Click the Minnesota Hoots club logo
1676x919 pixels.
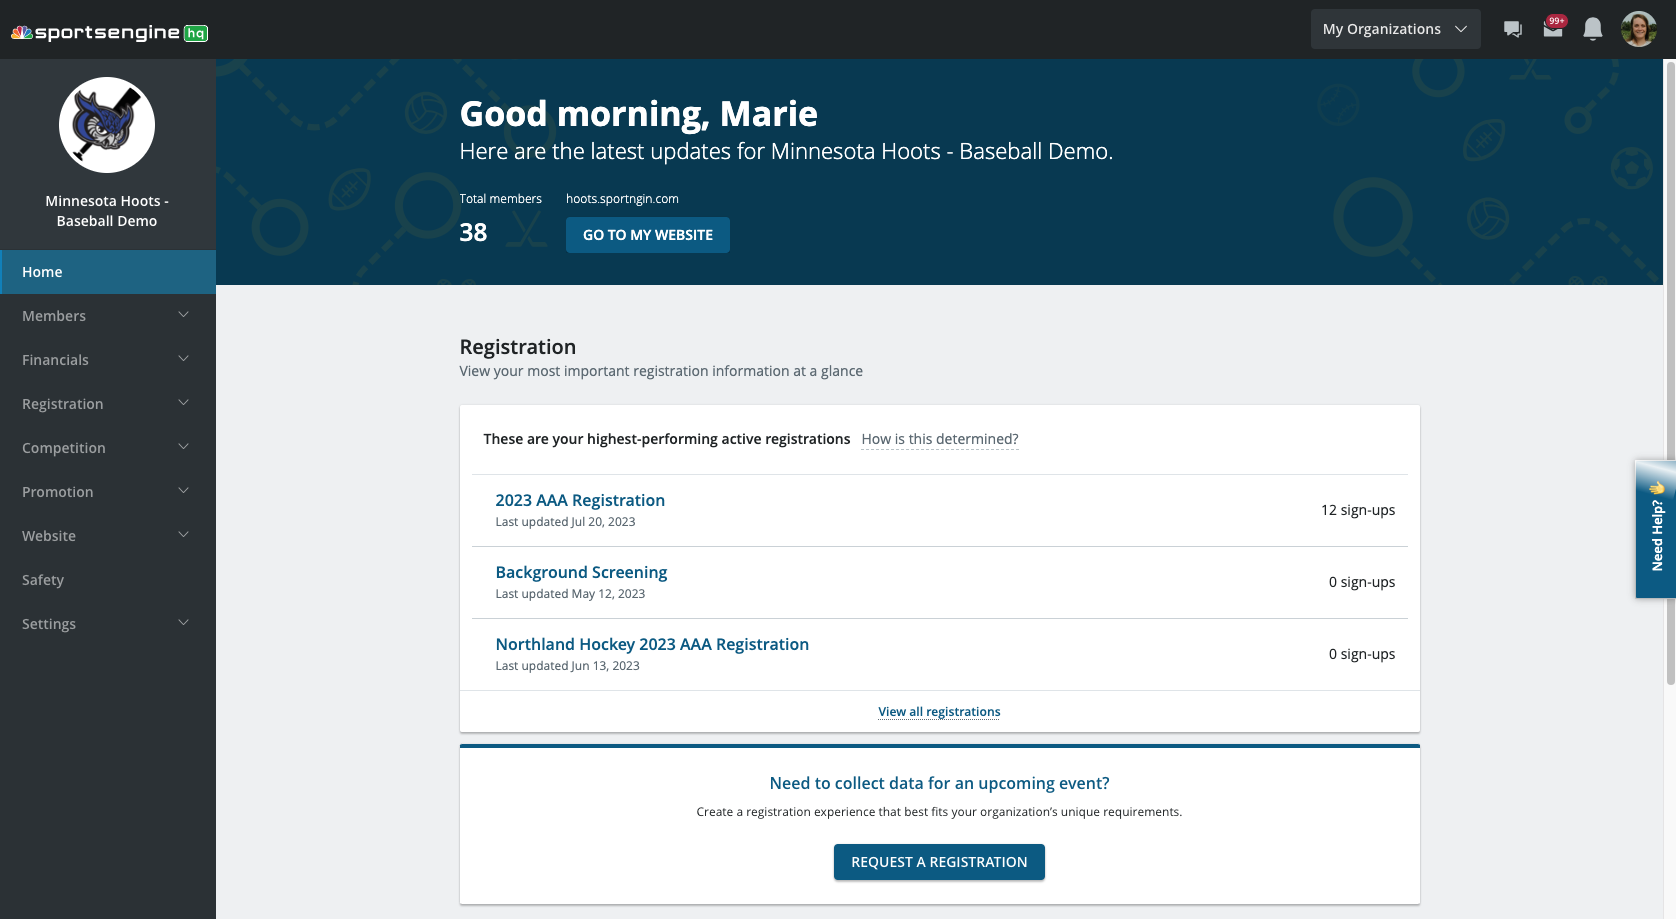(x=107, y=124)
